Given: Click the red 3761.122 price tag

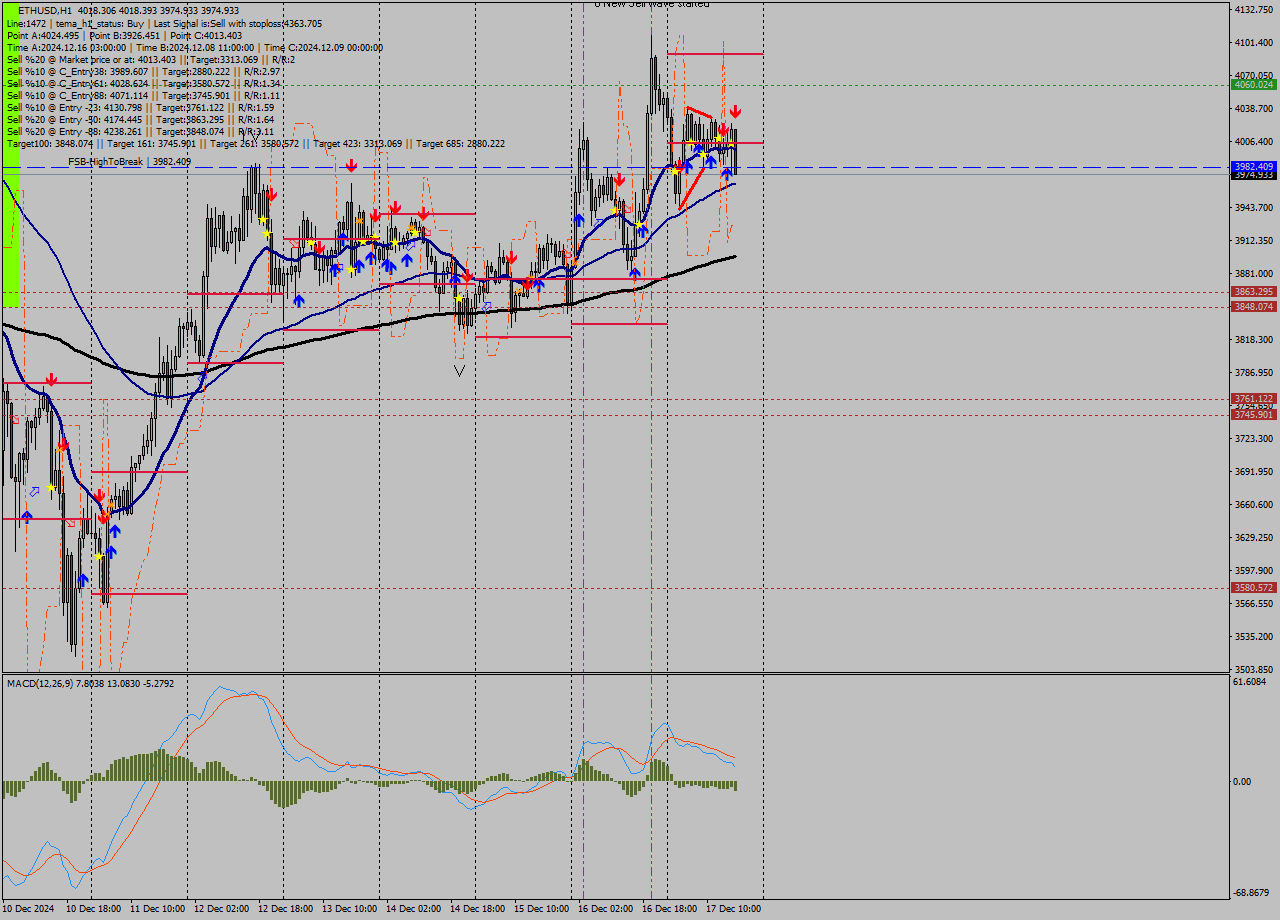Looking at the screenshot, I should [x=1253, y=398].
